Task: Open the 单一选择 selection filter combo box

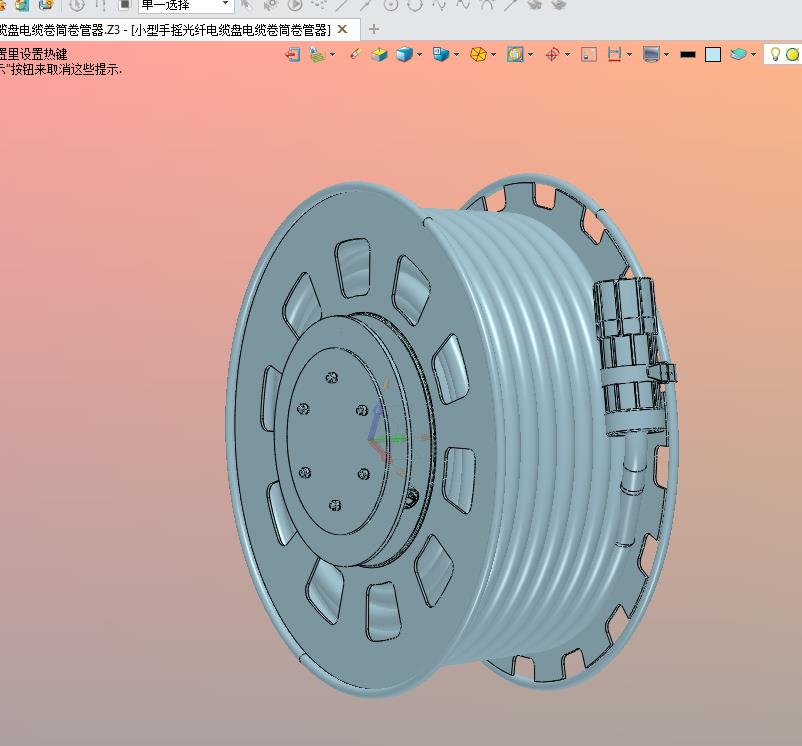Action: tap(186, 6)
